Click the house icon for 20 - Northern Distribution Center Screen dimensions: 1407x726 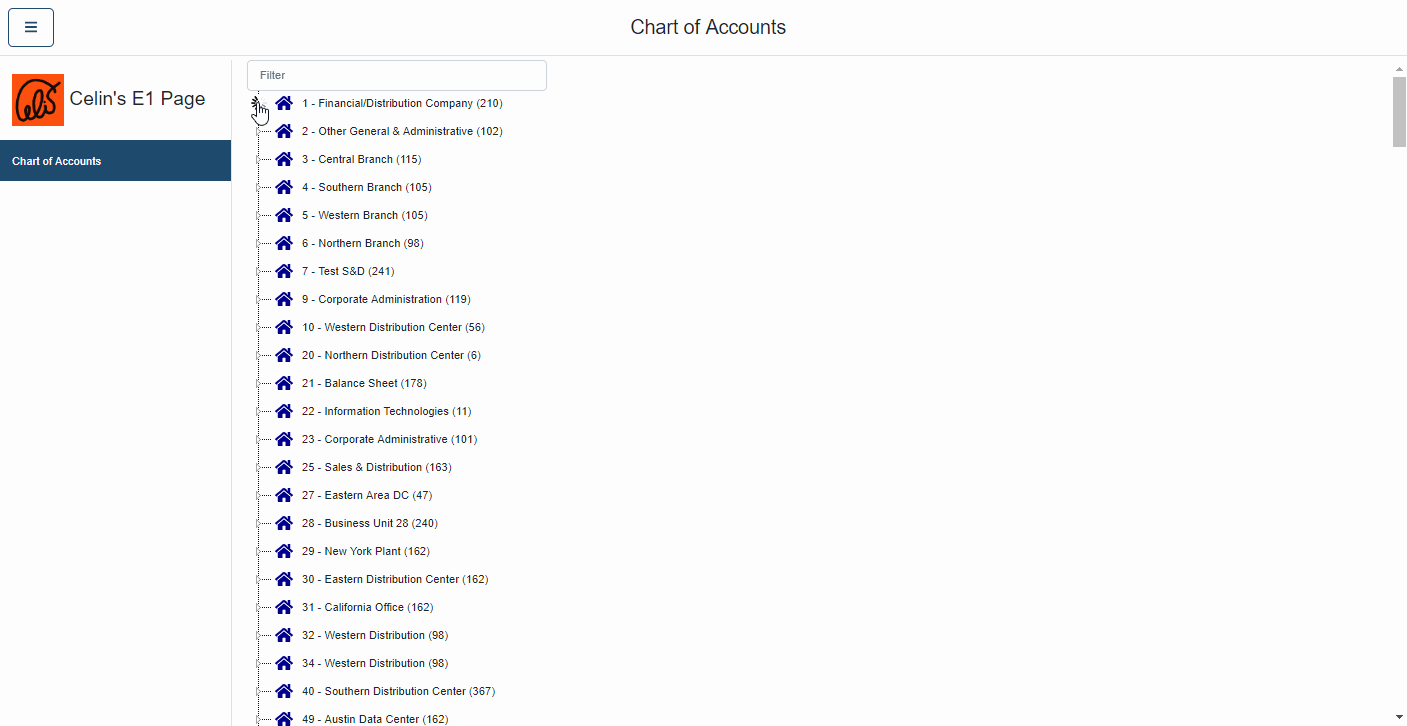tap(284, 355)
